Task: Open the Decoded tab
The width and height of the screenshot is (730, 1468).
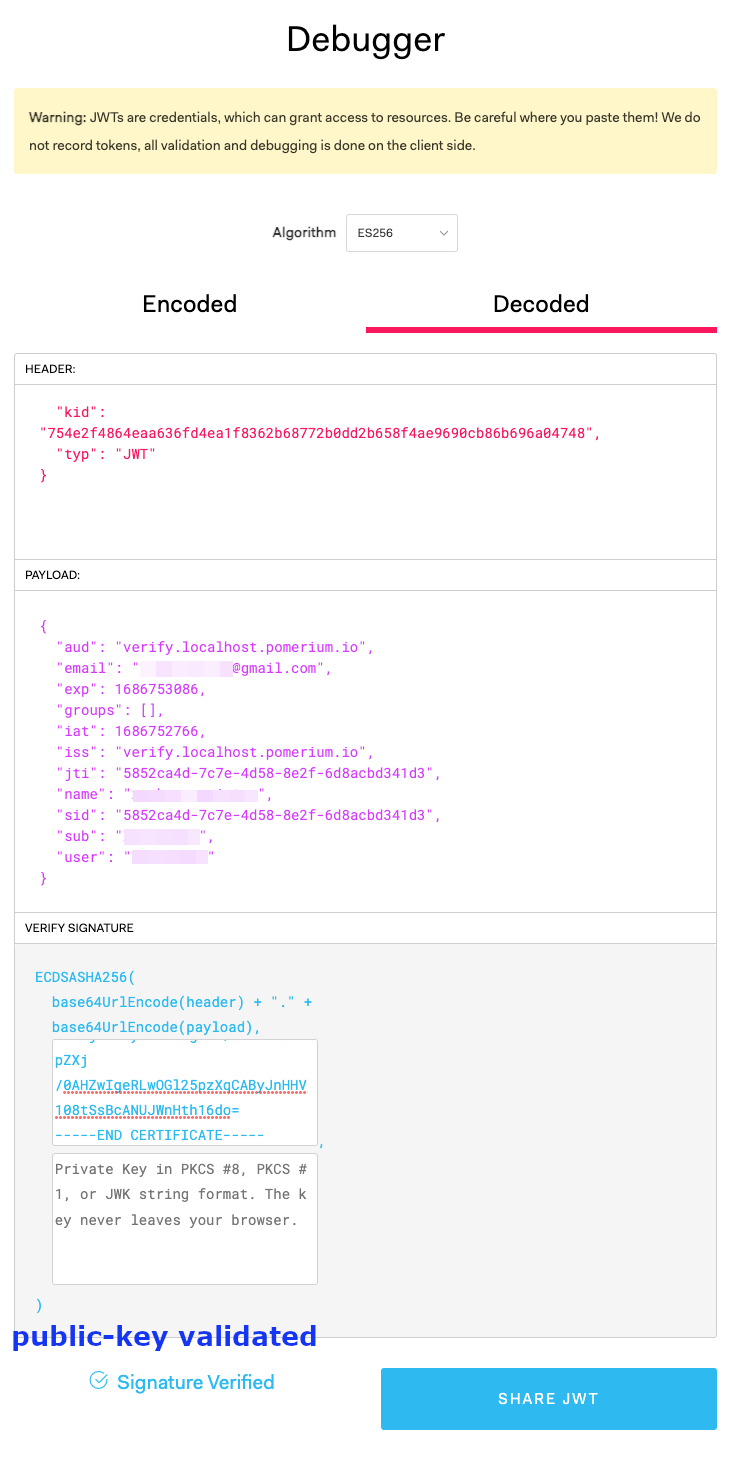Action: point(540,304)
